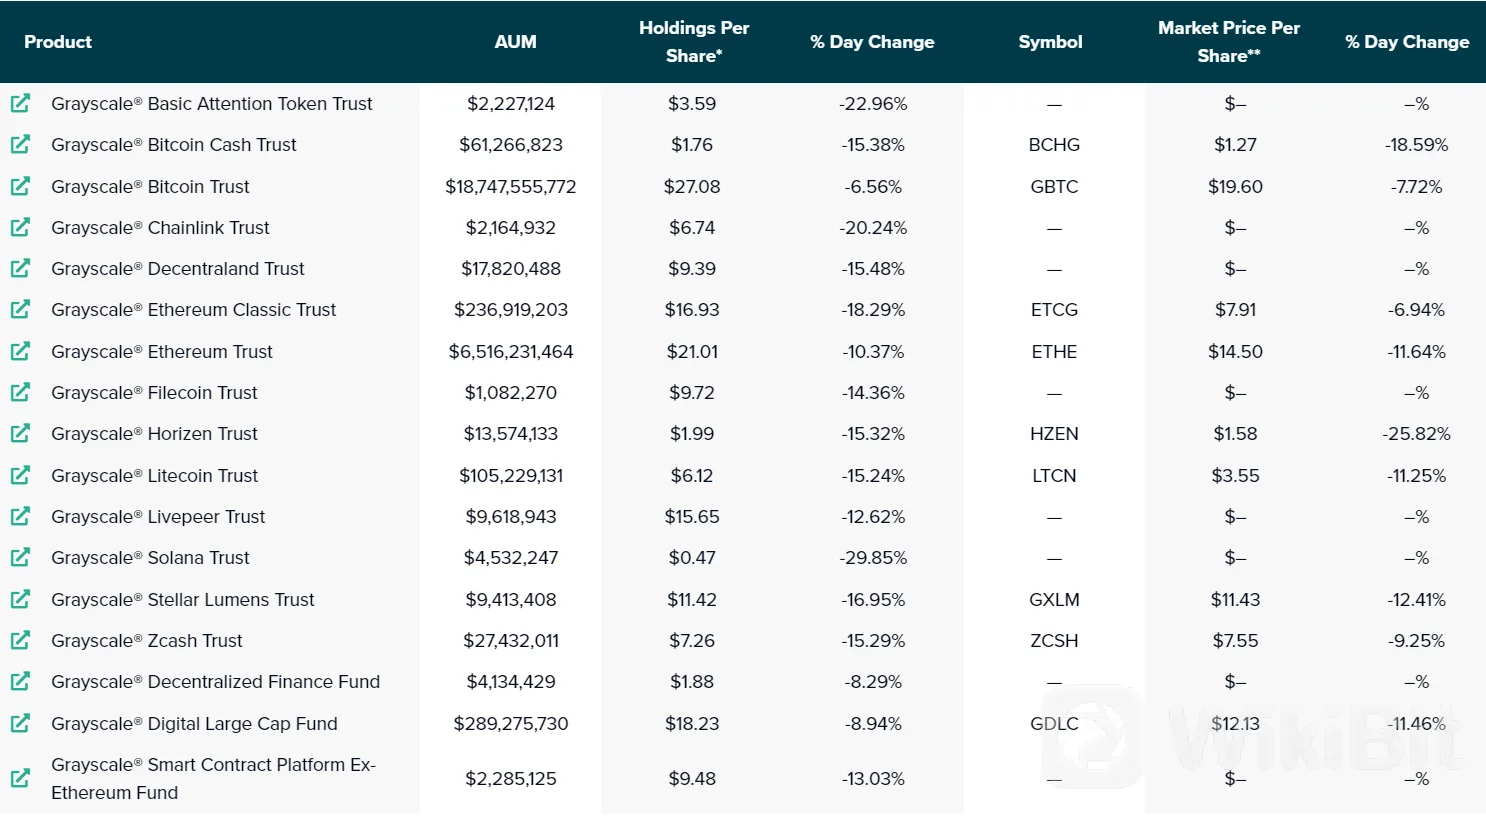Open the Grayscale Decentraland Trust link
1486x818 pixels.
178,269
